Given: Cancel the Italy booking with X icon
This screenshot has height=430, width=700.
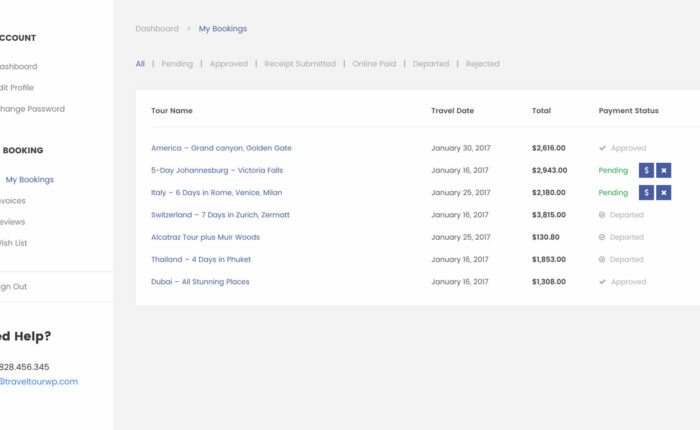Looking at the screenshot, I should click(664, 192).
